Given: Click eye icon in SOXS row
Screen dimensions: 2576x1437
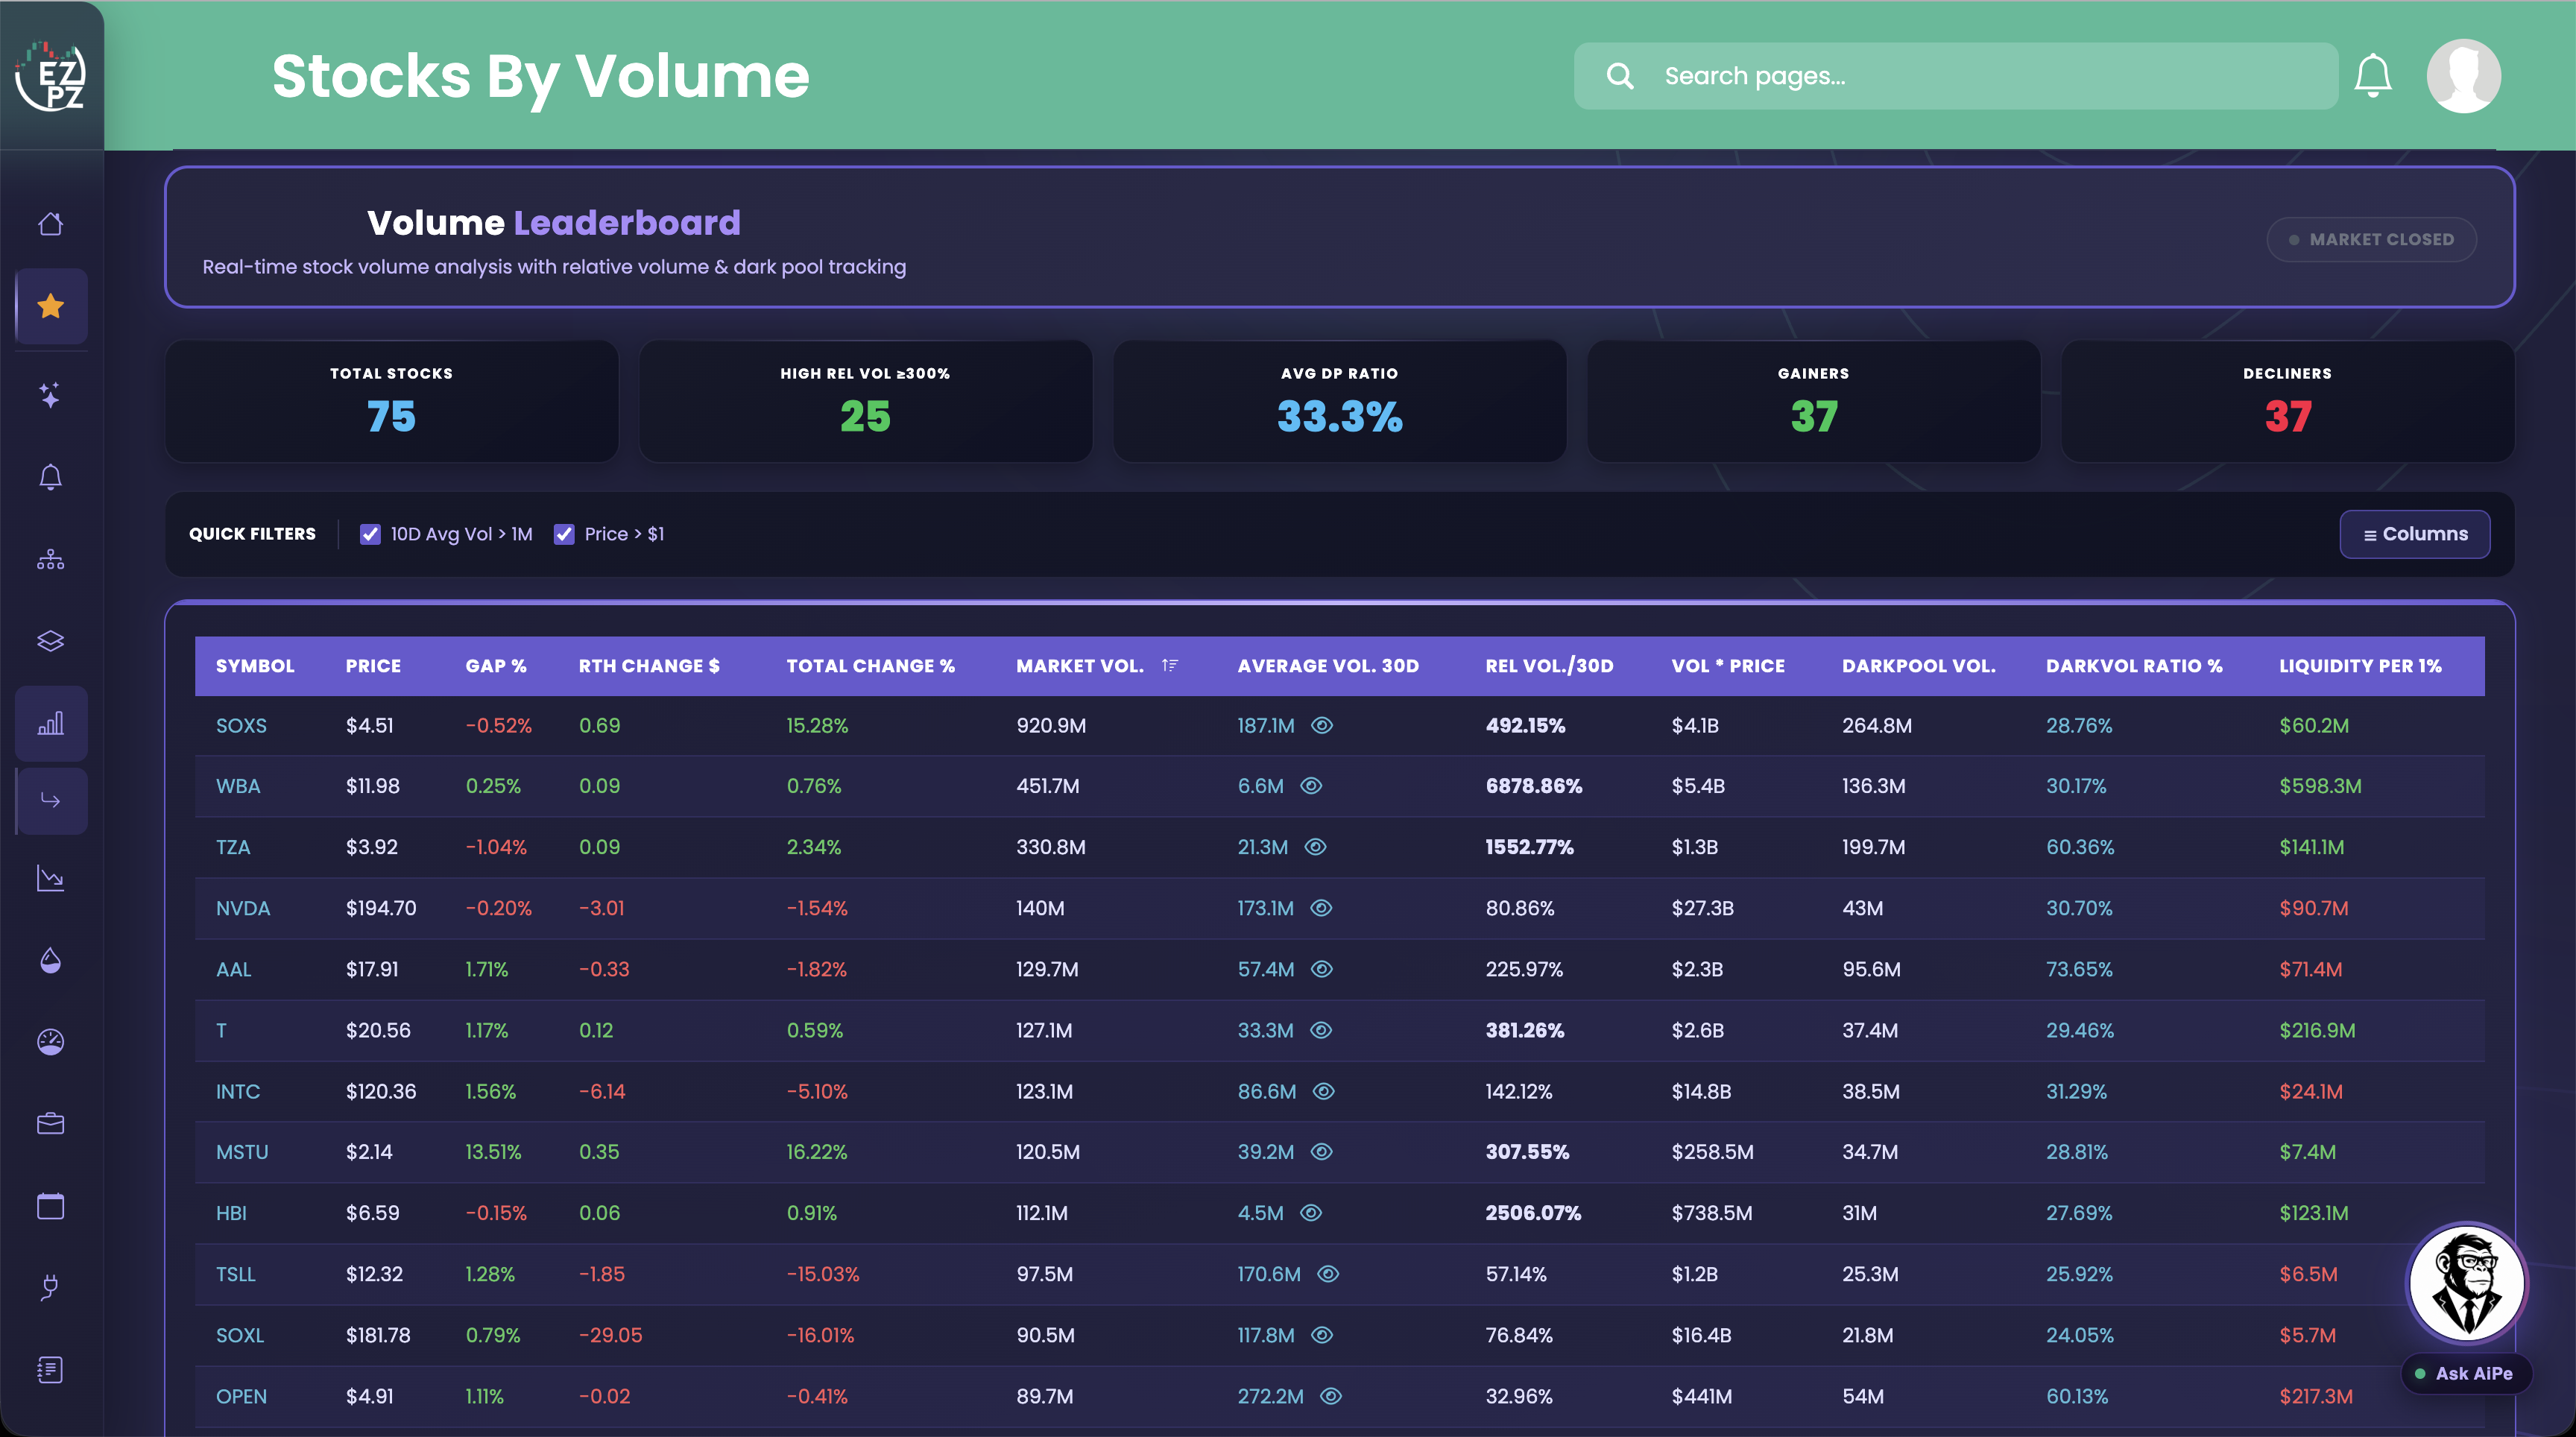Looking at the screenshot, I should coord(1322,726).
